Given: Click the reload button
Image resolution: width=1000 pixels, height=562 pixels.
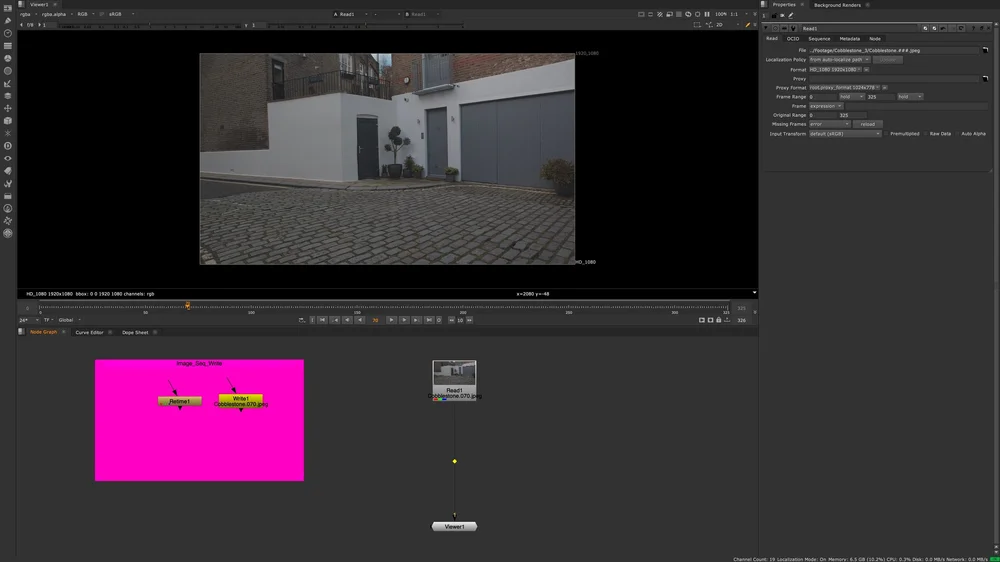Looking at the screenshot, I should (868, 124).
